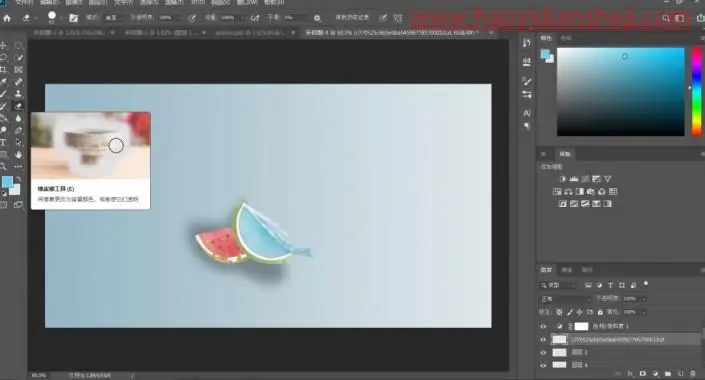Viewport: 705px width, 380px height.
Task: Open the options bar gear settings
Action: (317, 18)
